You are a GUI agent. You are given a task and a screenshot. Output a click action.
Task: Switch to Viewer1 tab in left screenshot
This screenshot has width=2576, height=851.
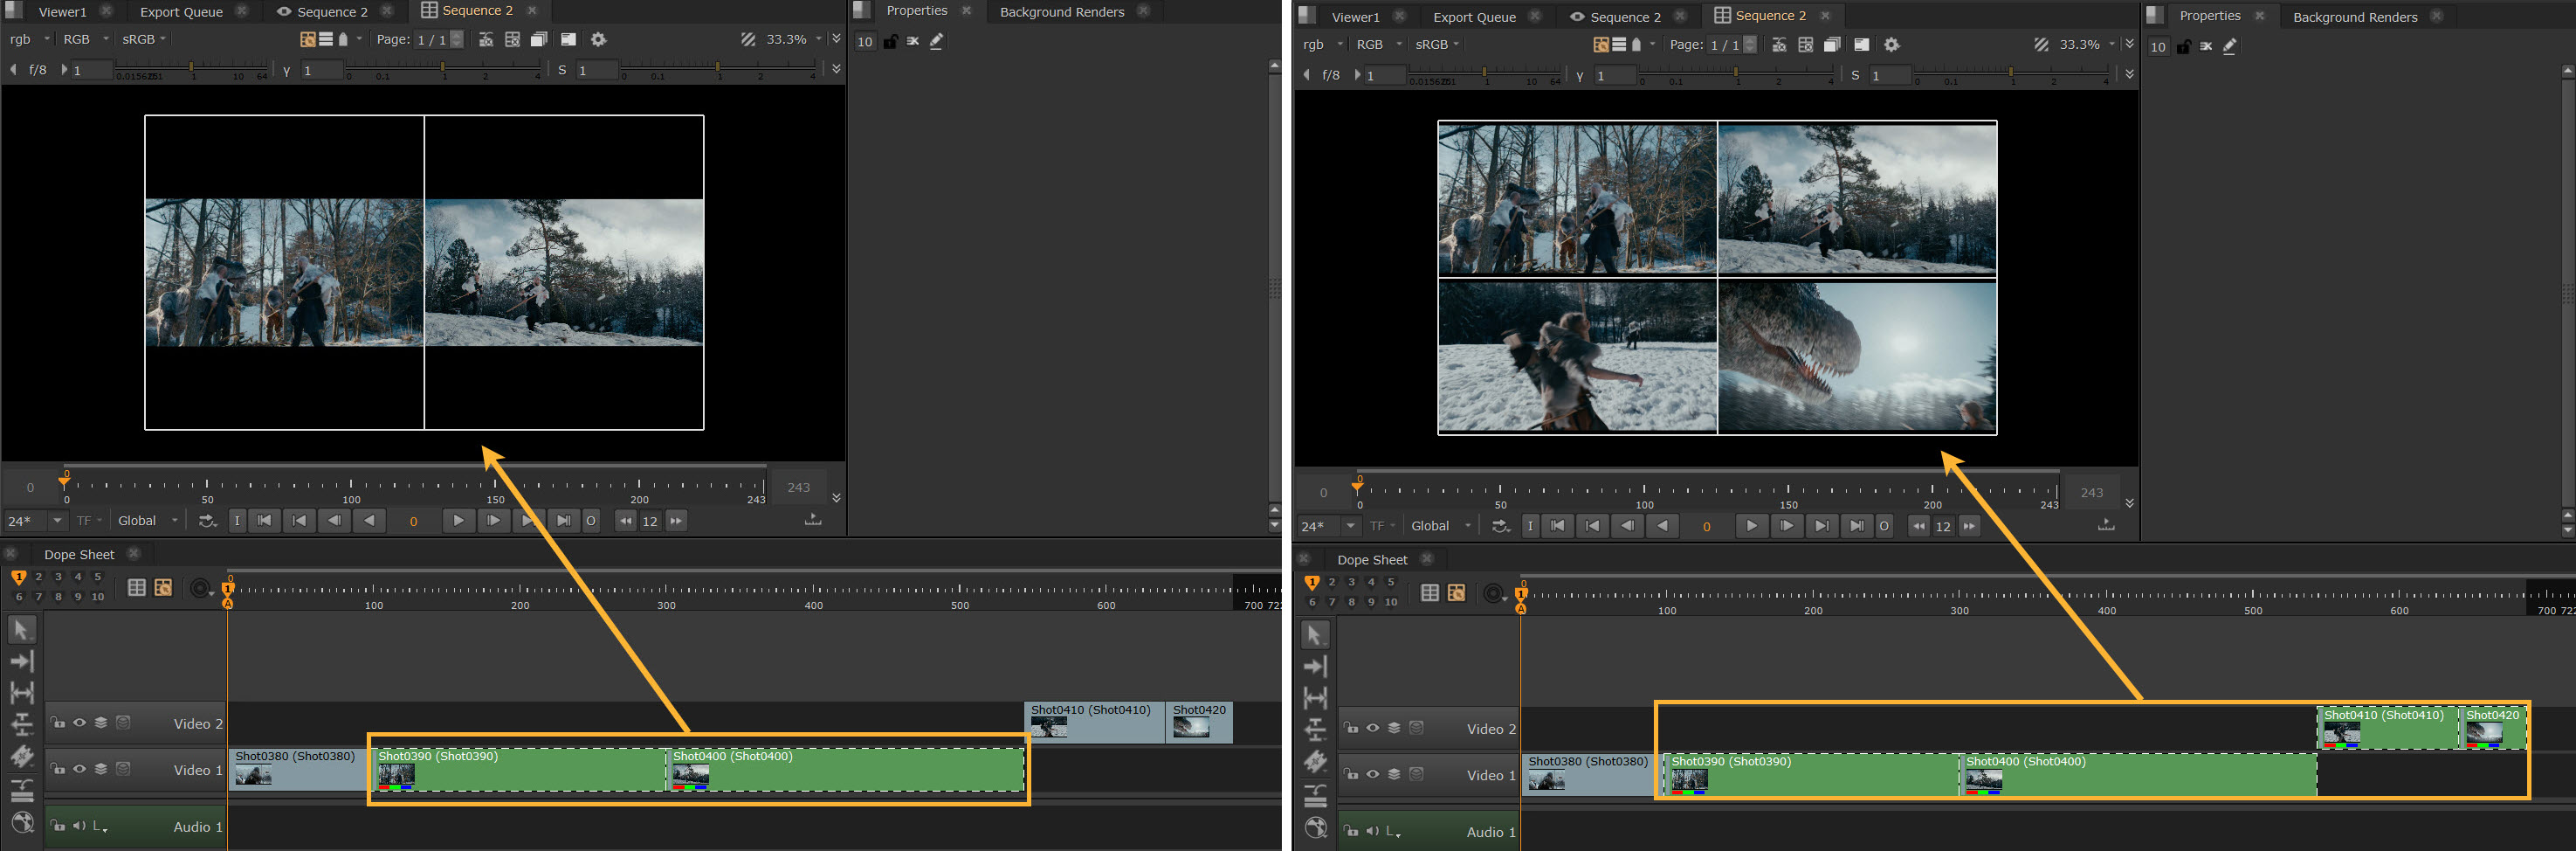pos(62,12)
